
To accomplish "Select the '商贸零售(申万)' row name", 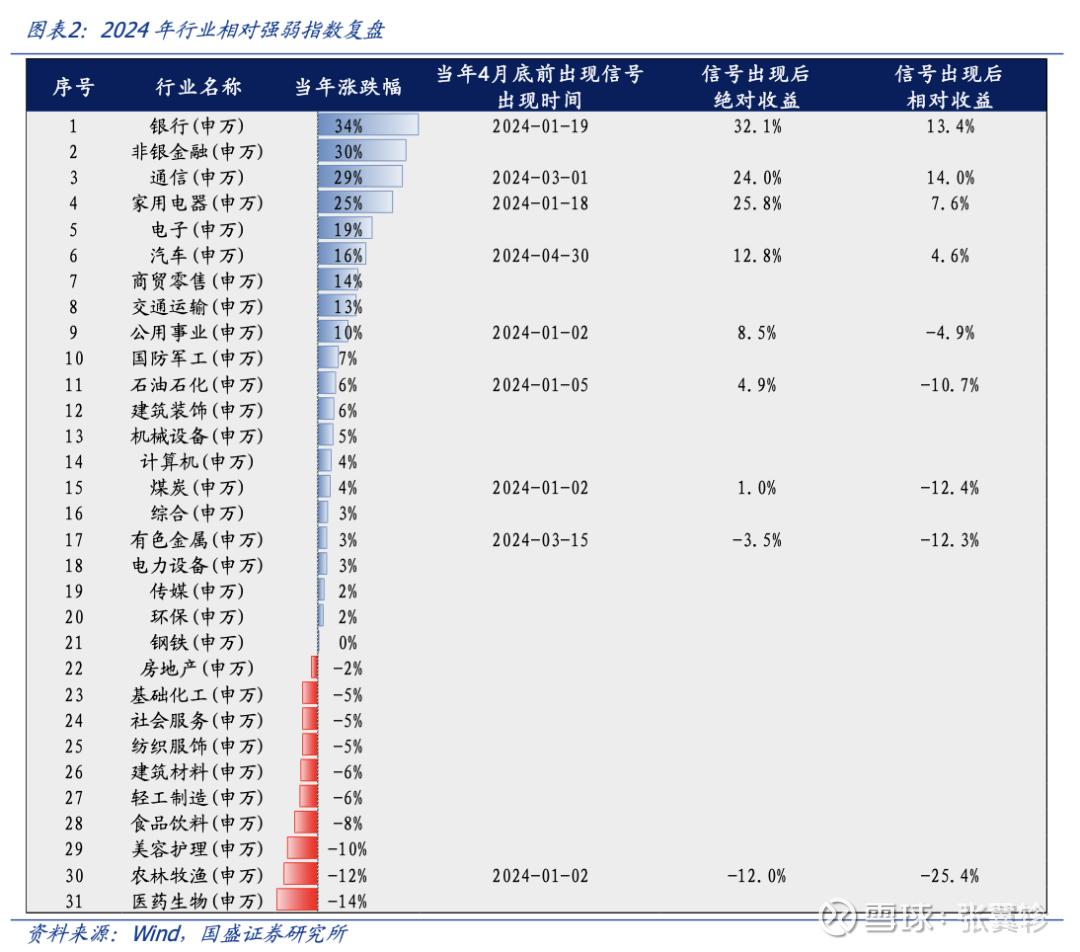I will point(197,281).
